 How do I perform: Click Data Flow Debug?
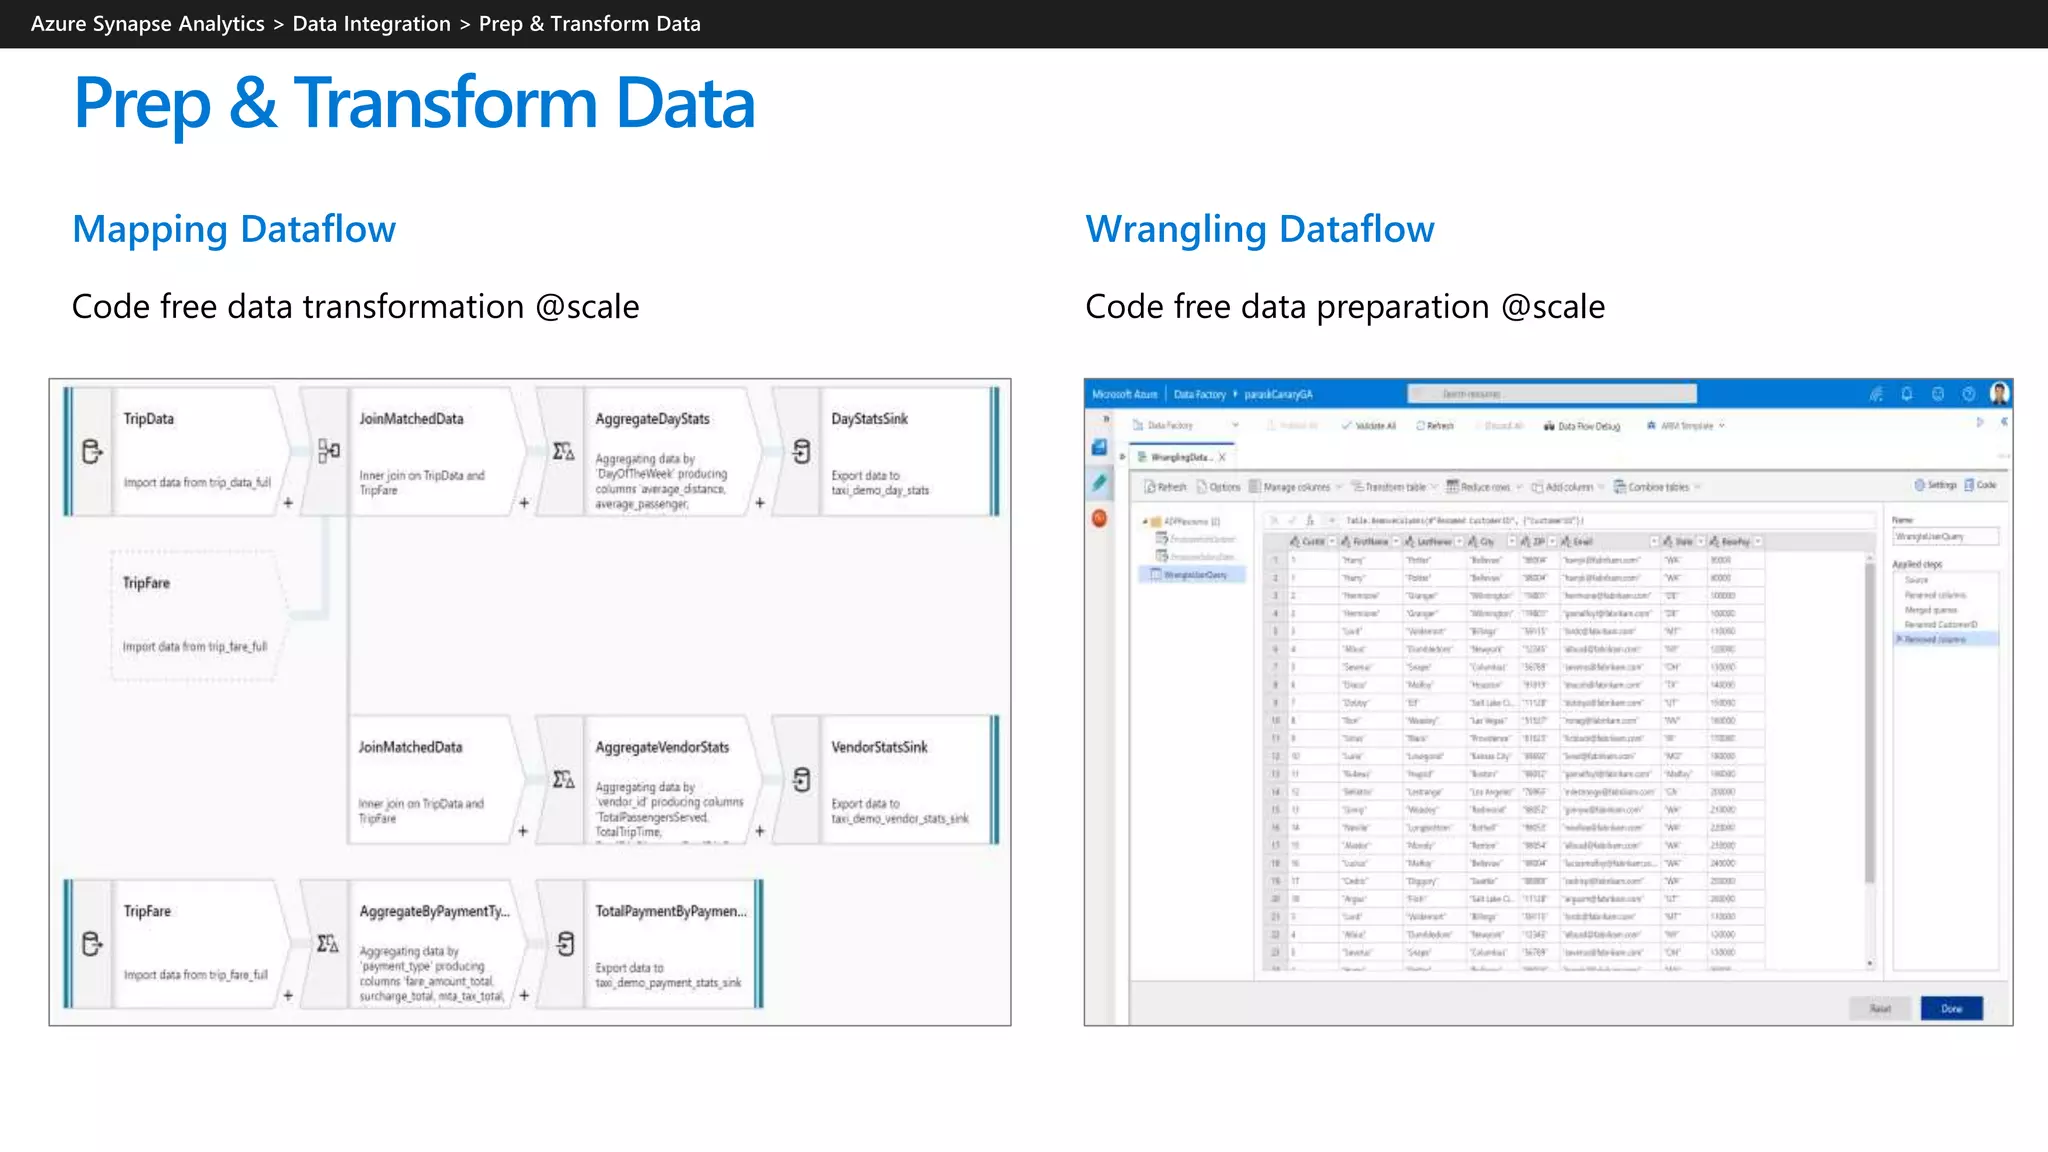[x=1582, y=426]
